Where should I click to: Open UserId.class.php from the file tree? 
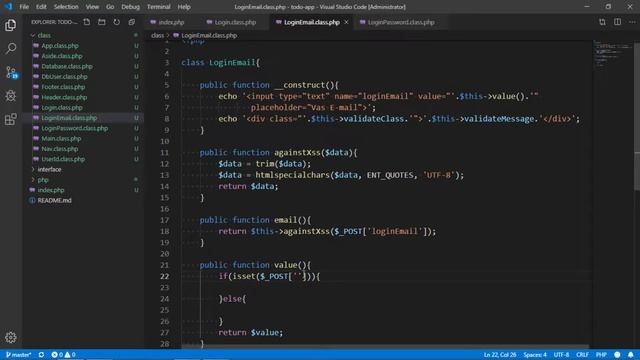click(63, 159)
